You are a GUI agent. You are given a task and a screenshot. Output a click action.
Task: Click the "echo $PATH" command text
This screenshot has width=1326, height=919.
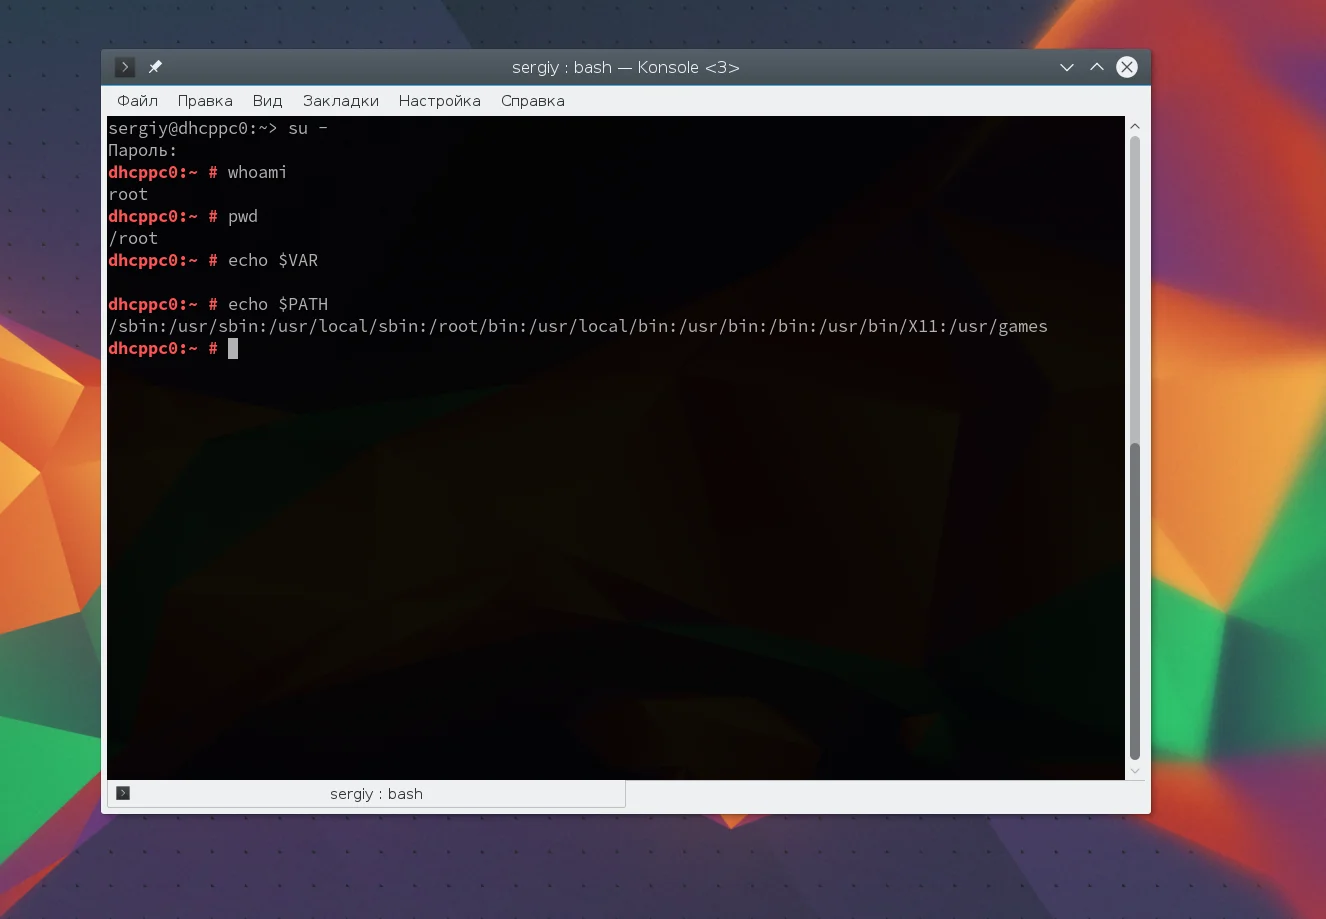(x=278, y=304)
